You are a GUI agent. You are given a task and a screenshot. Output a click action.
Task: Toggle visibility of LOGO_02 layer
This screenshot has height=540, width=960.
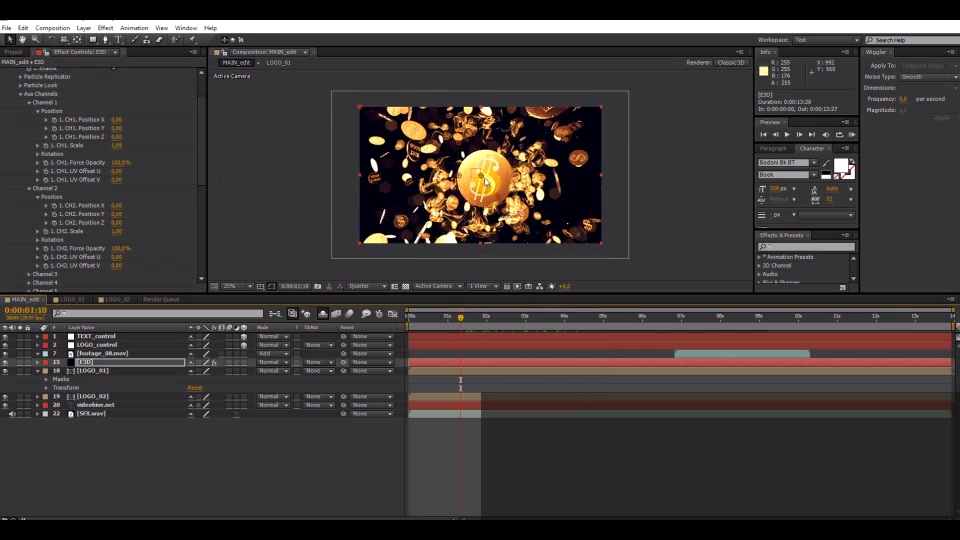click(5, 397)
